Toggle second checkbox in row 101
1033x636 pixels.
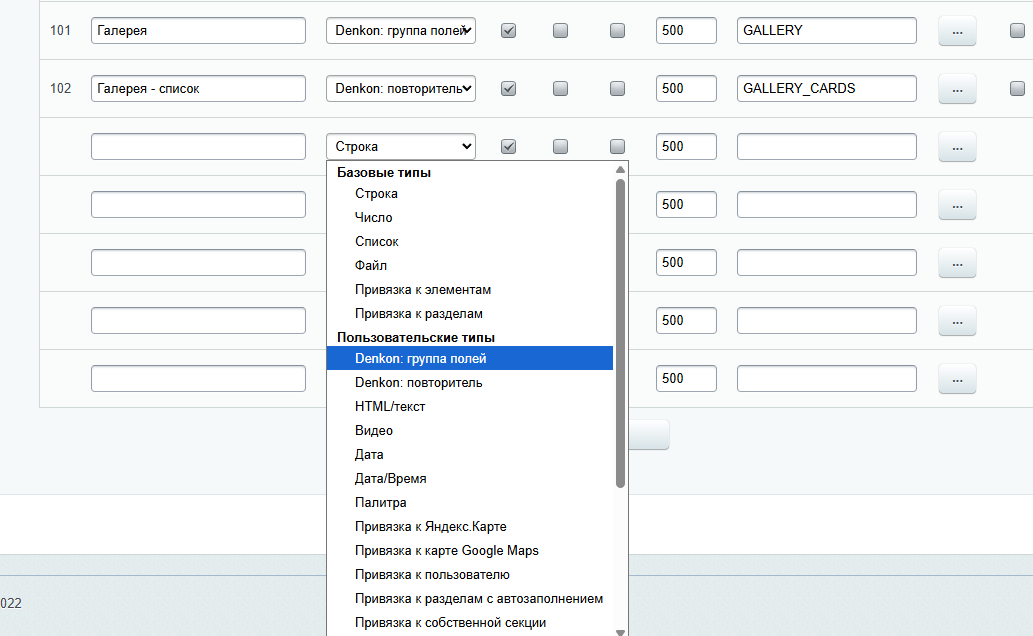[x=561, y=30]
